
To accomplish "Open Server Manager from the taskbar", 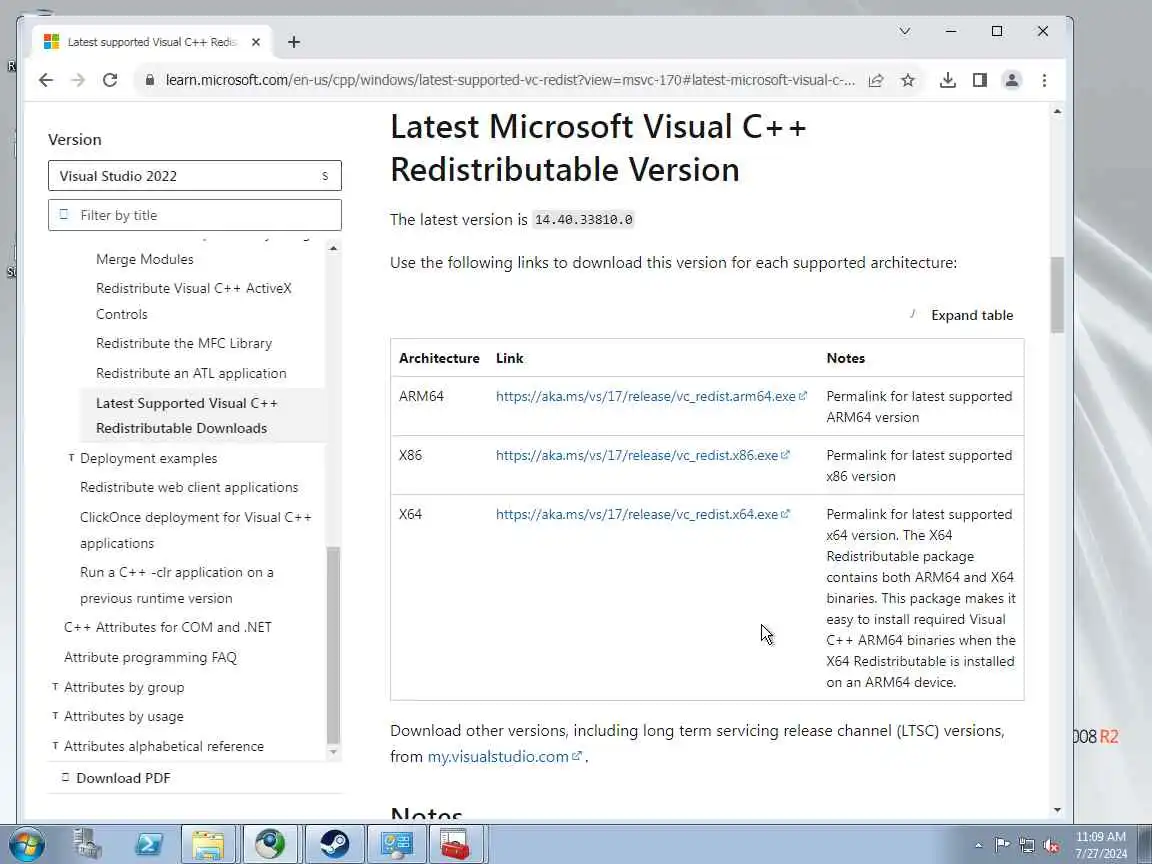I will tap(87, 843).
